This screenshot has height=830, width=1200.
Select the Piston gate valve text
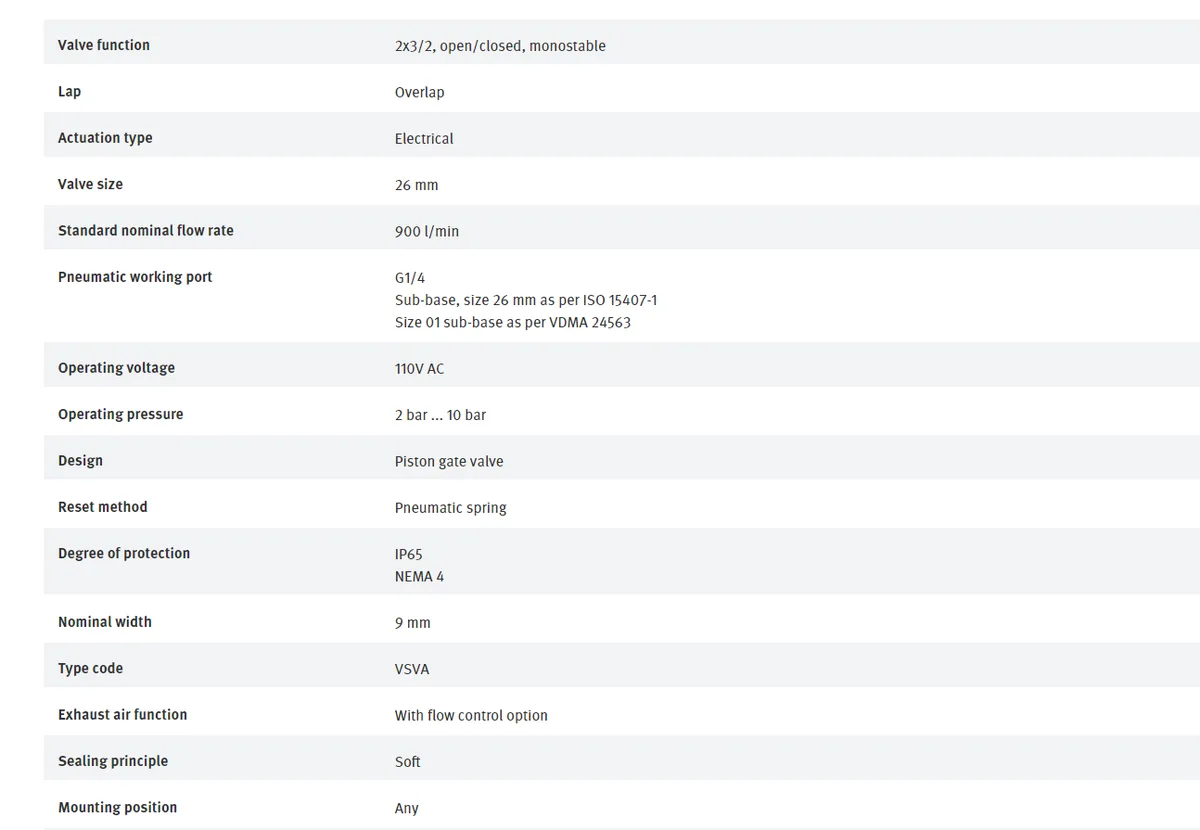click(449, 462)
